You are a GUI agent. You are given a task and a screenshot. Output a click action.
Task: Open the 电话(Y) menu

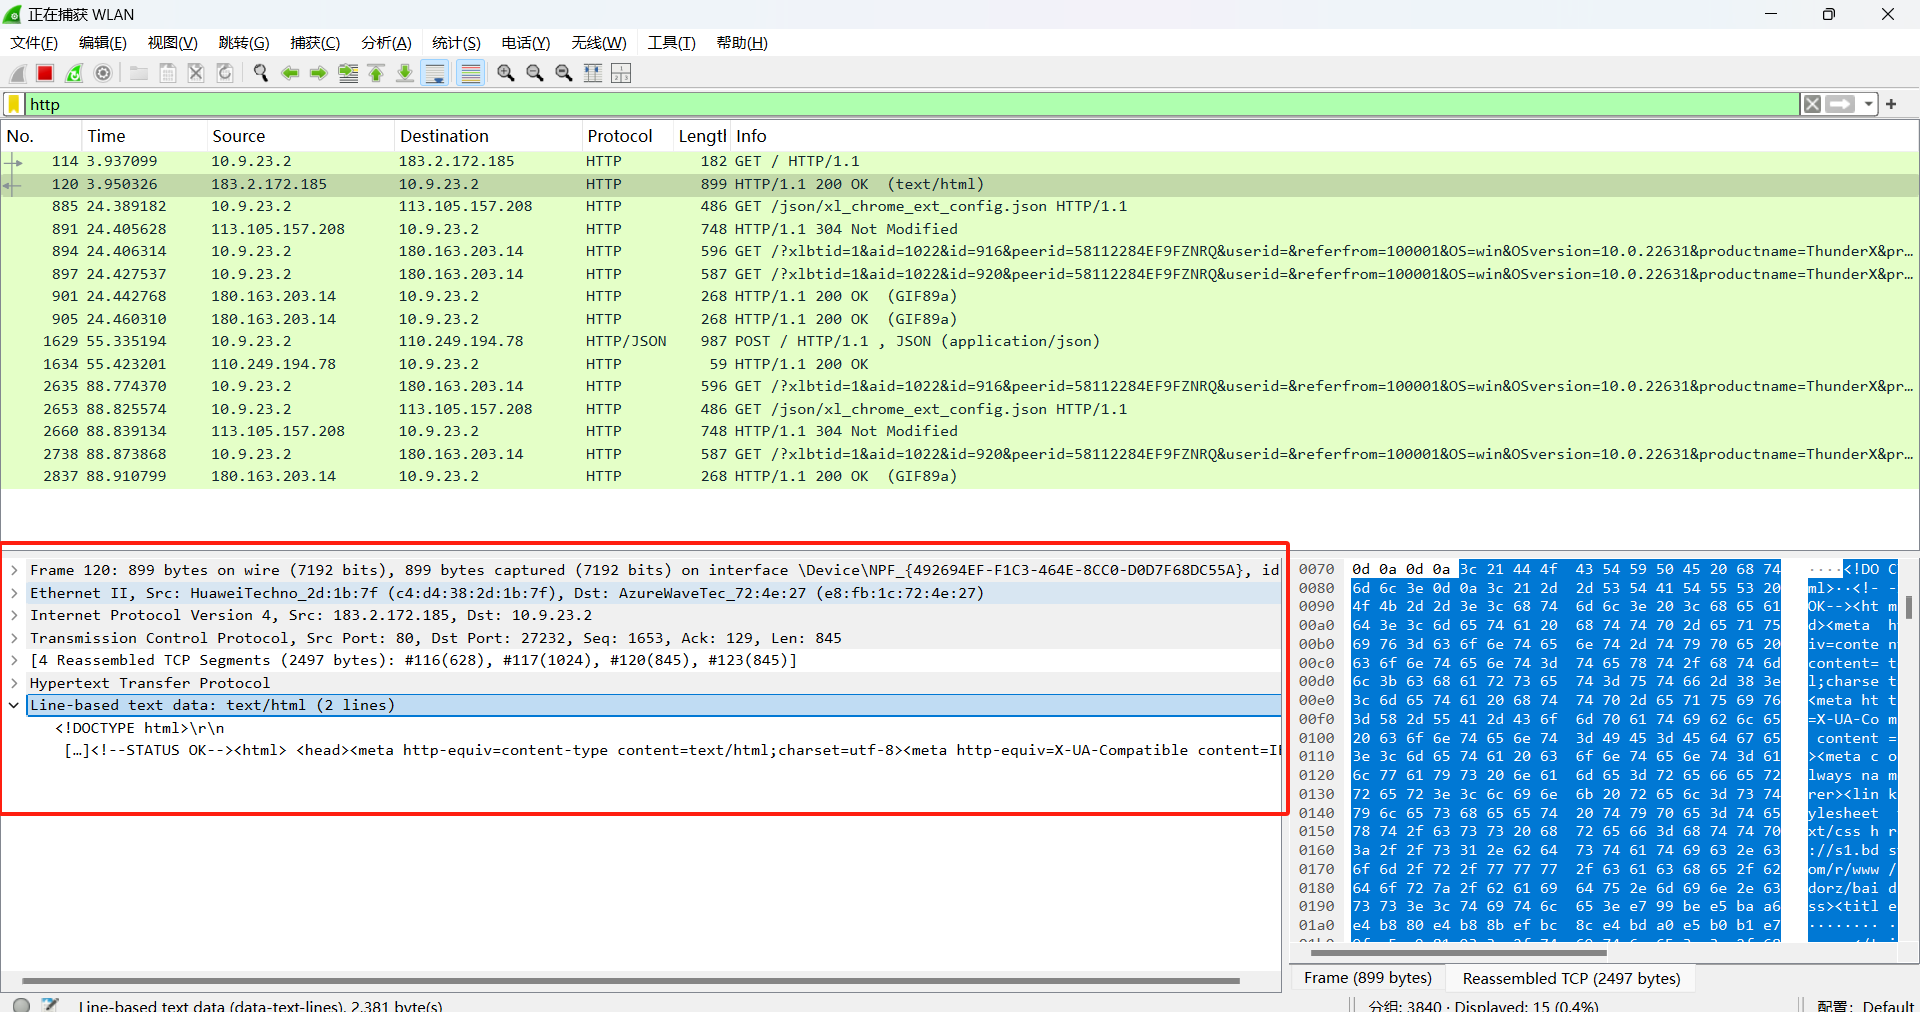click(526, 43)
